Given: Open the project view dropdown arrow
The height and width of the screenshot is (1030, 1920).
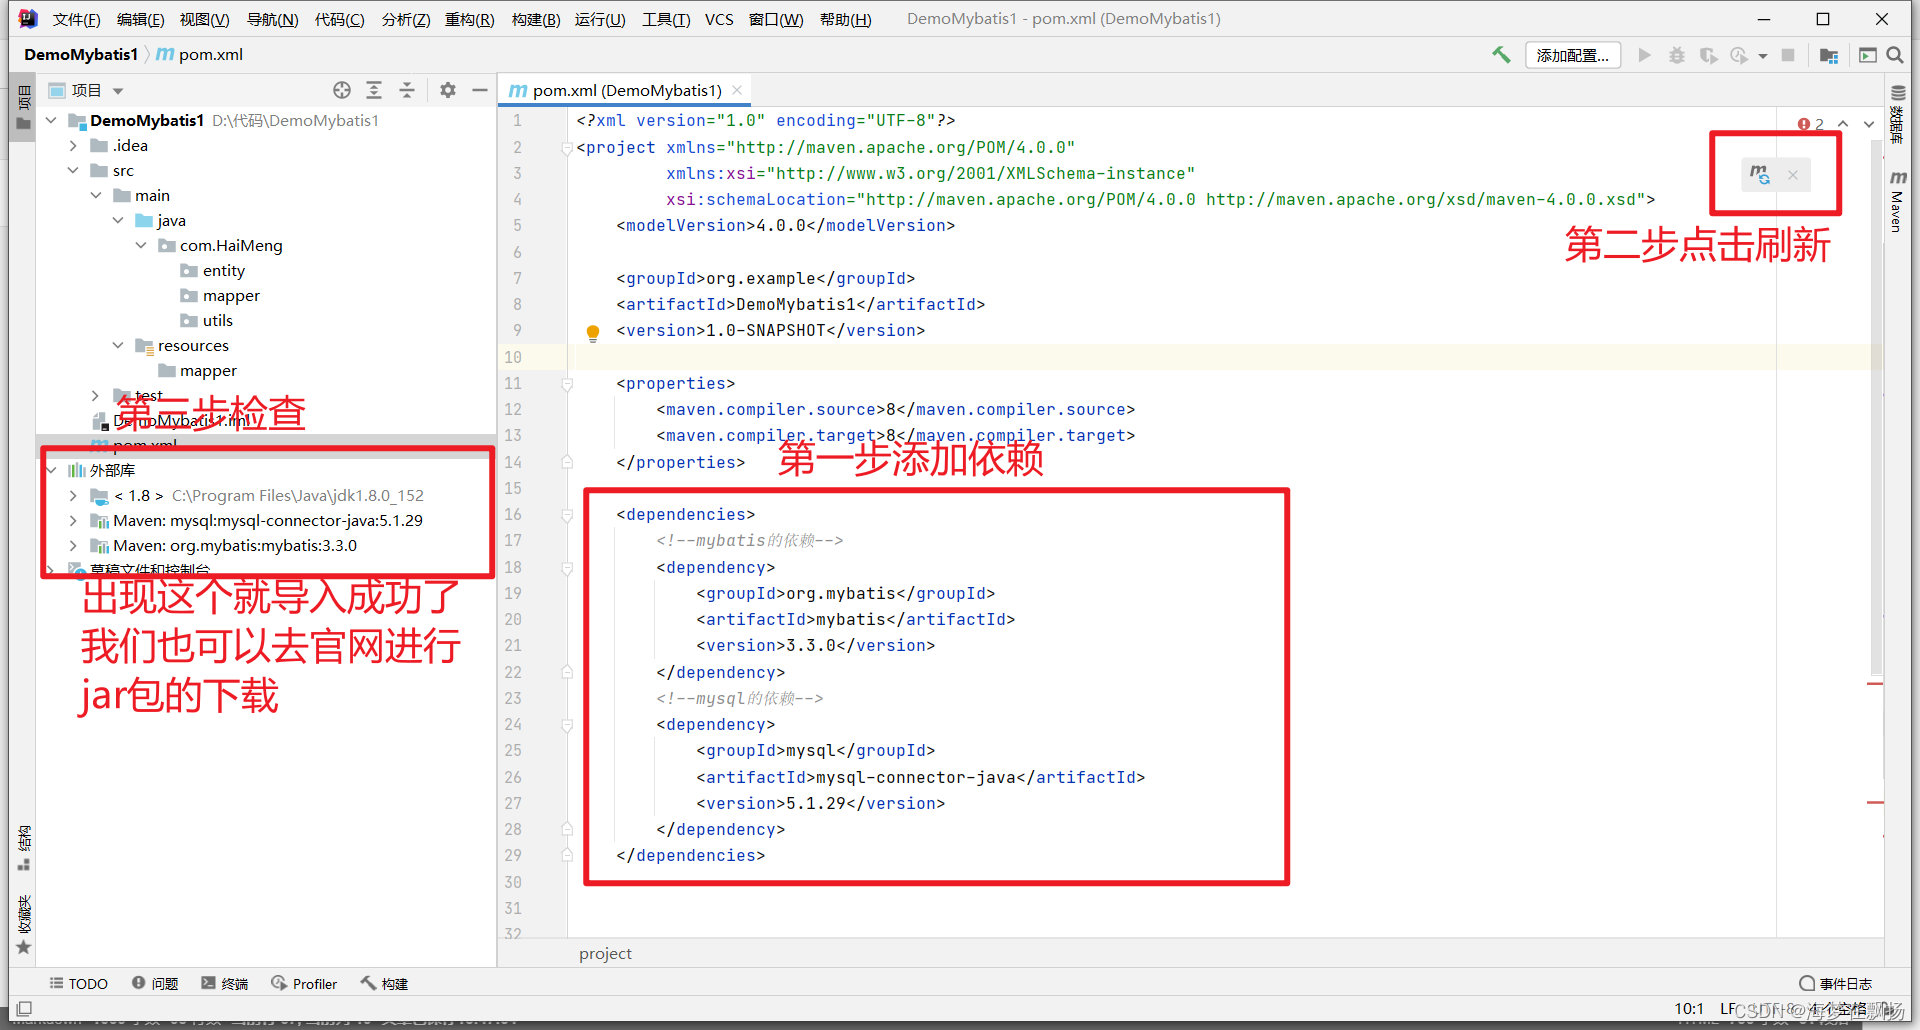Looking at the screenshot, I should point(118,91).
